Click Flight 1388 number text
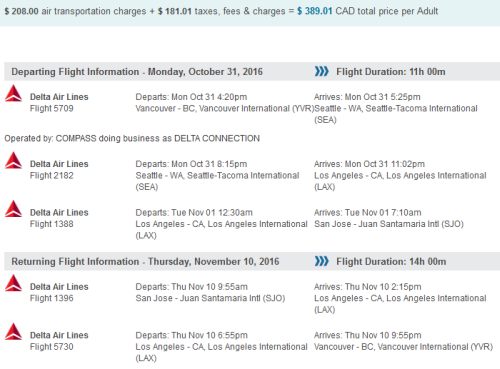The height and width of the screenshot is (369, 500). (52, 224)
